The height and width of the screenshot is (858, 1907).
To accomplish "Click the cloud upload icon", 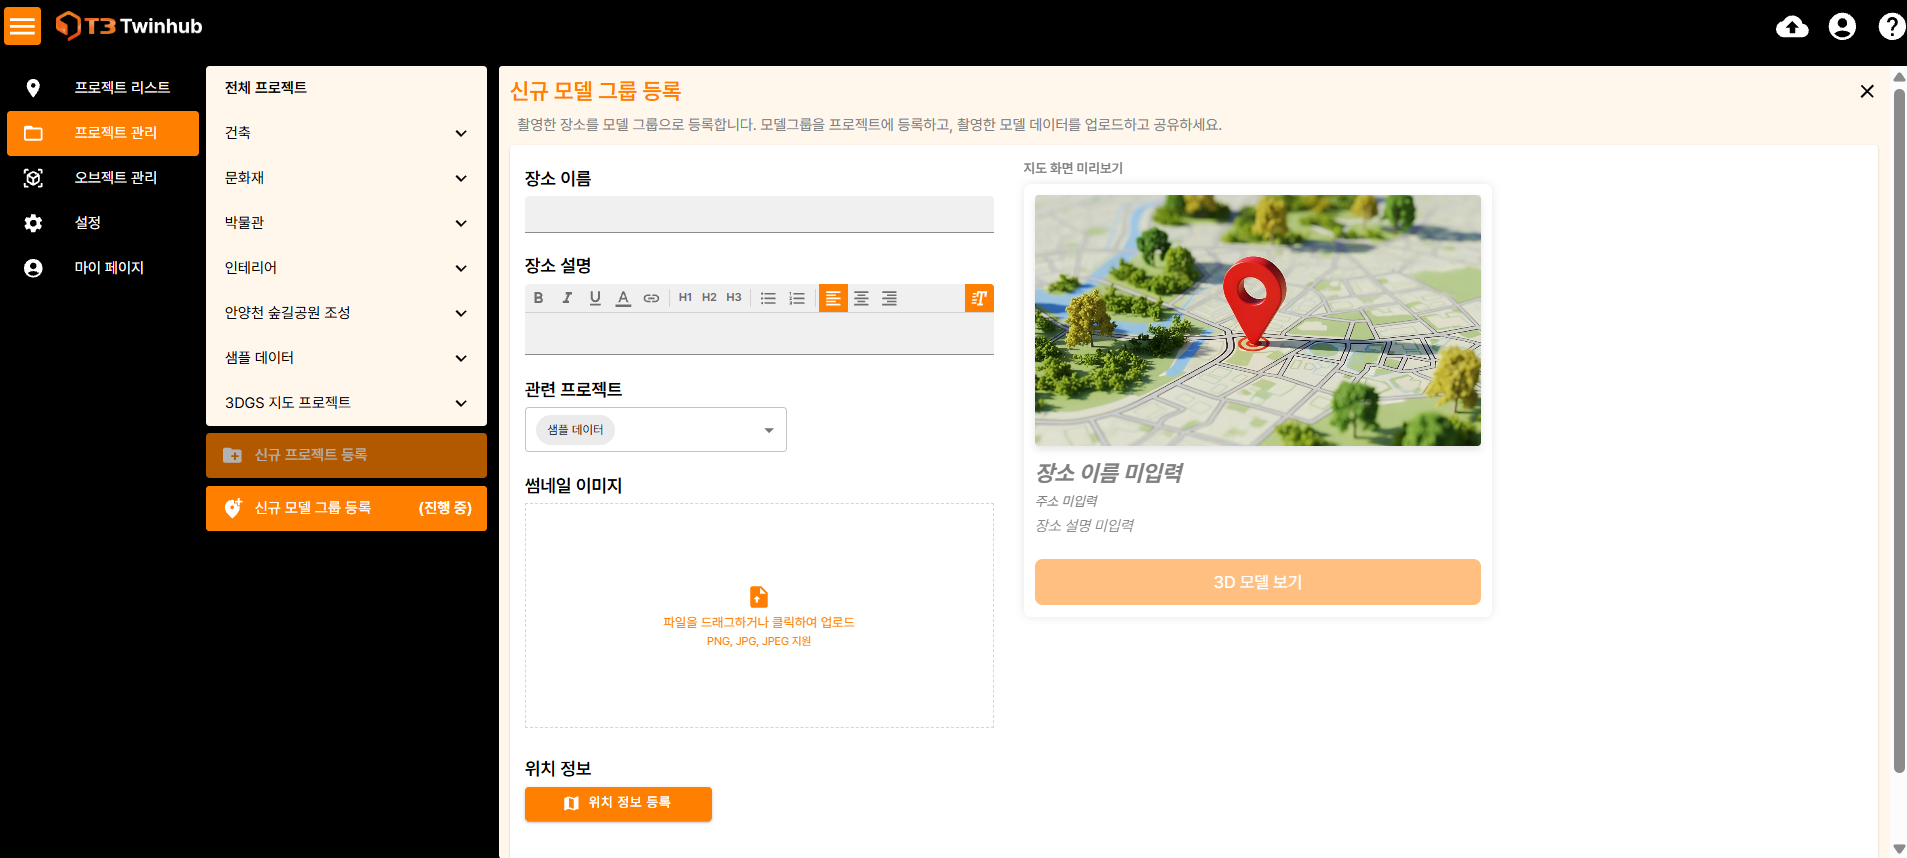I will pos(1792,27).
